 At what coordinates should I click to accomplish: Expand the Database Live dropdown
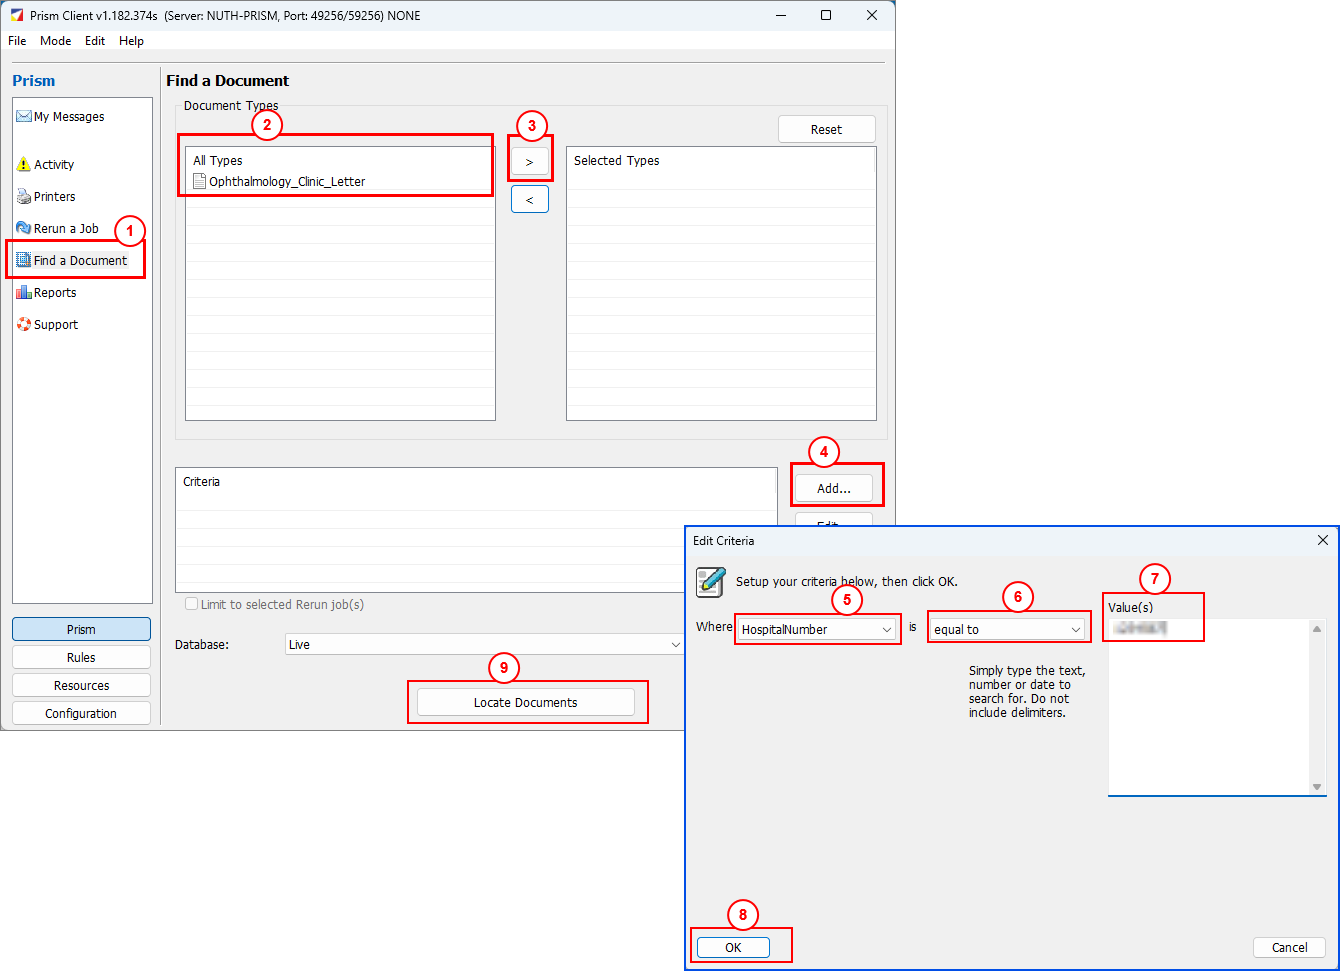675,645
